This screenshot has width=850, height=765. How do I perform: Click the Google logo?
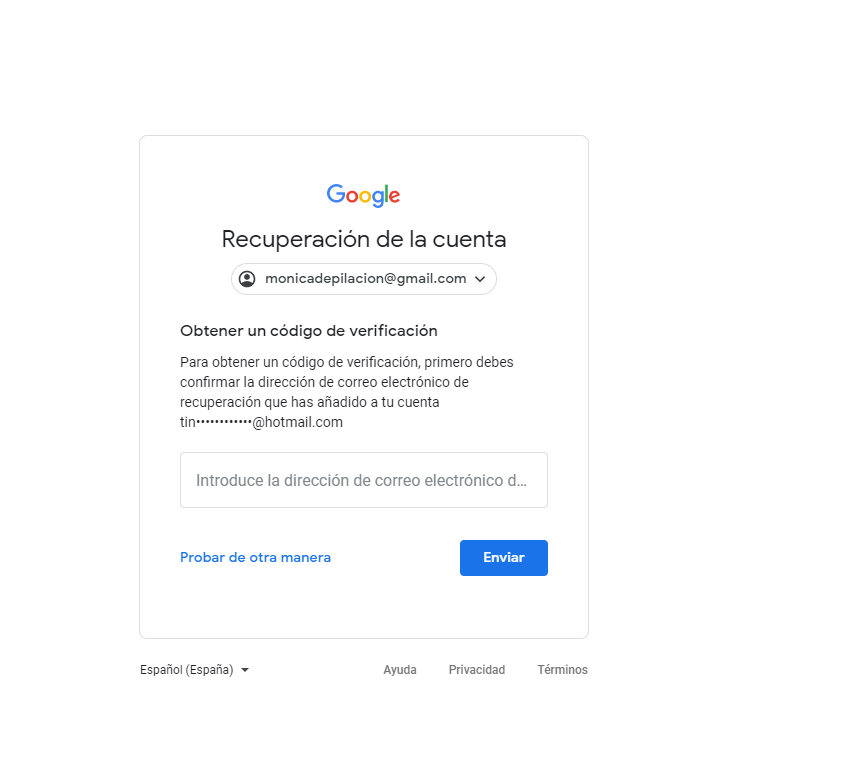coord(363,195)
